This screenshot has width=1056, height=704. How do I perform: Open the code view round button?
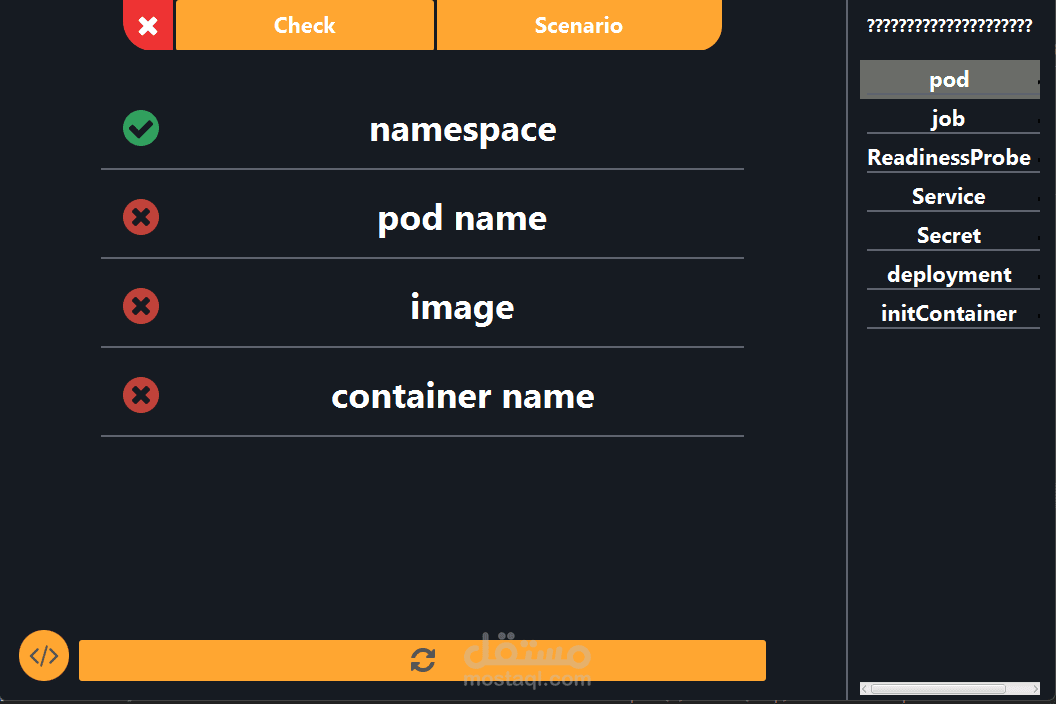pyautogui.click(x=44, y=655)
